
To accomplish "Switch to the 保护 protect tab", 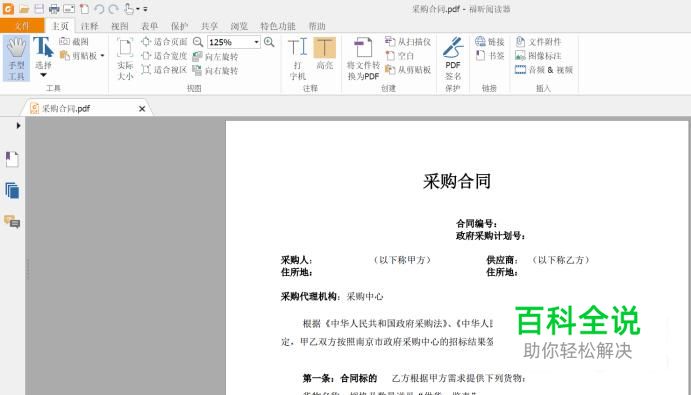I will (x=179, y=26).
